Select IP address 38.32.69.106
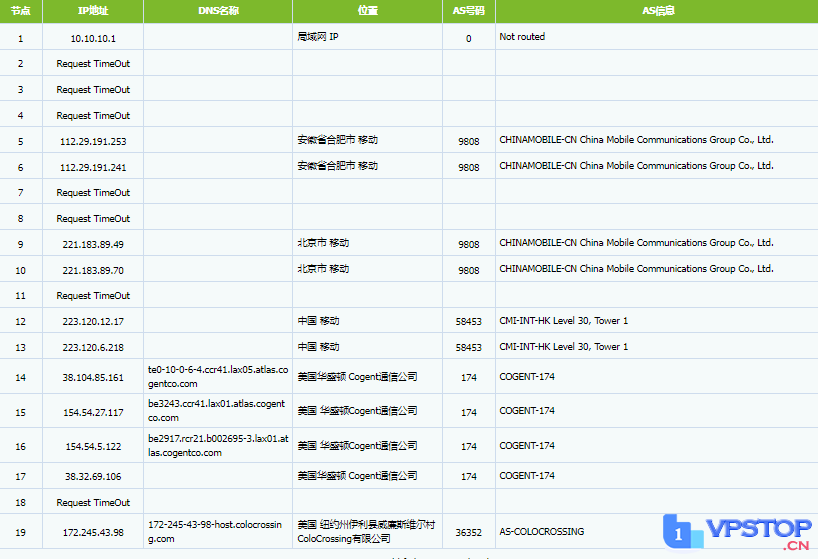Image resolution: width=818 pixels, height=559 pixels. [x=93, y=477]
